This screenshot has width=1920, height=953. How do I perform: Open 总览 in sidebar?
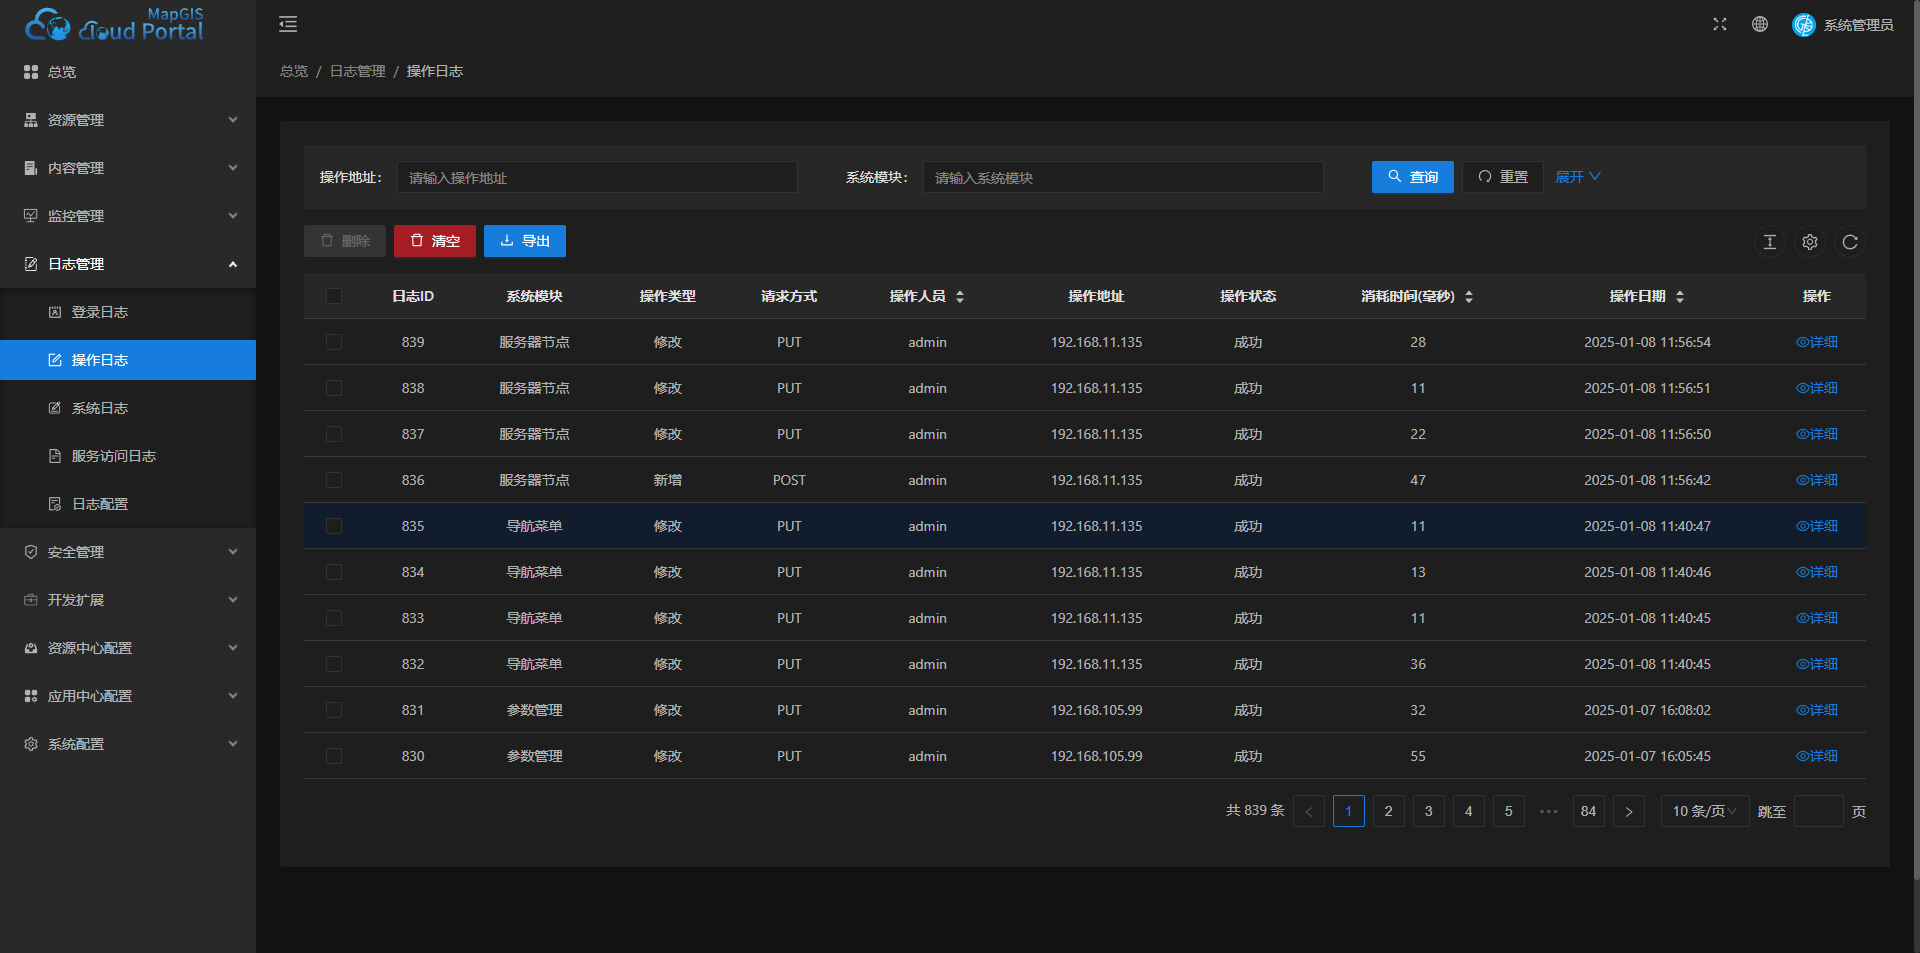pos(128,72)
